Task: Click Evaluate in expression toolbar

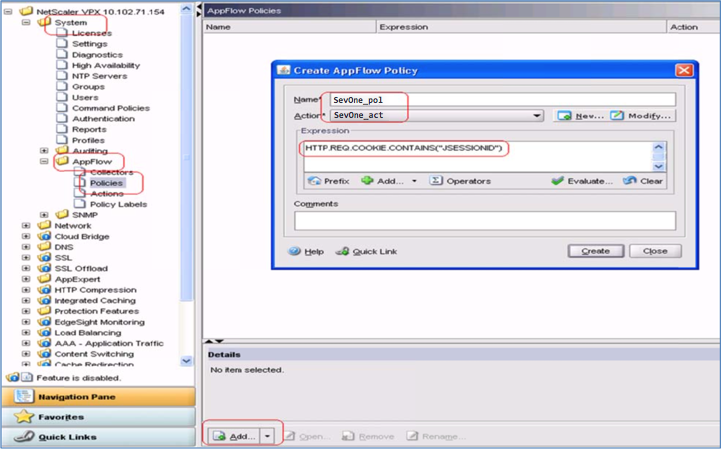Action: point(582,181)
